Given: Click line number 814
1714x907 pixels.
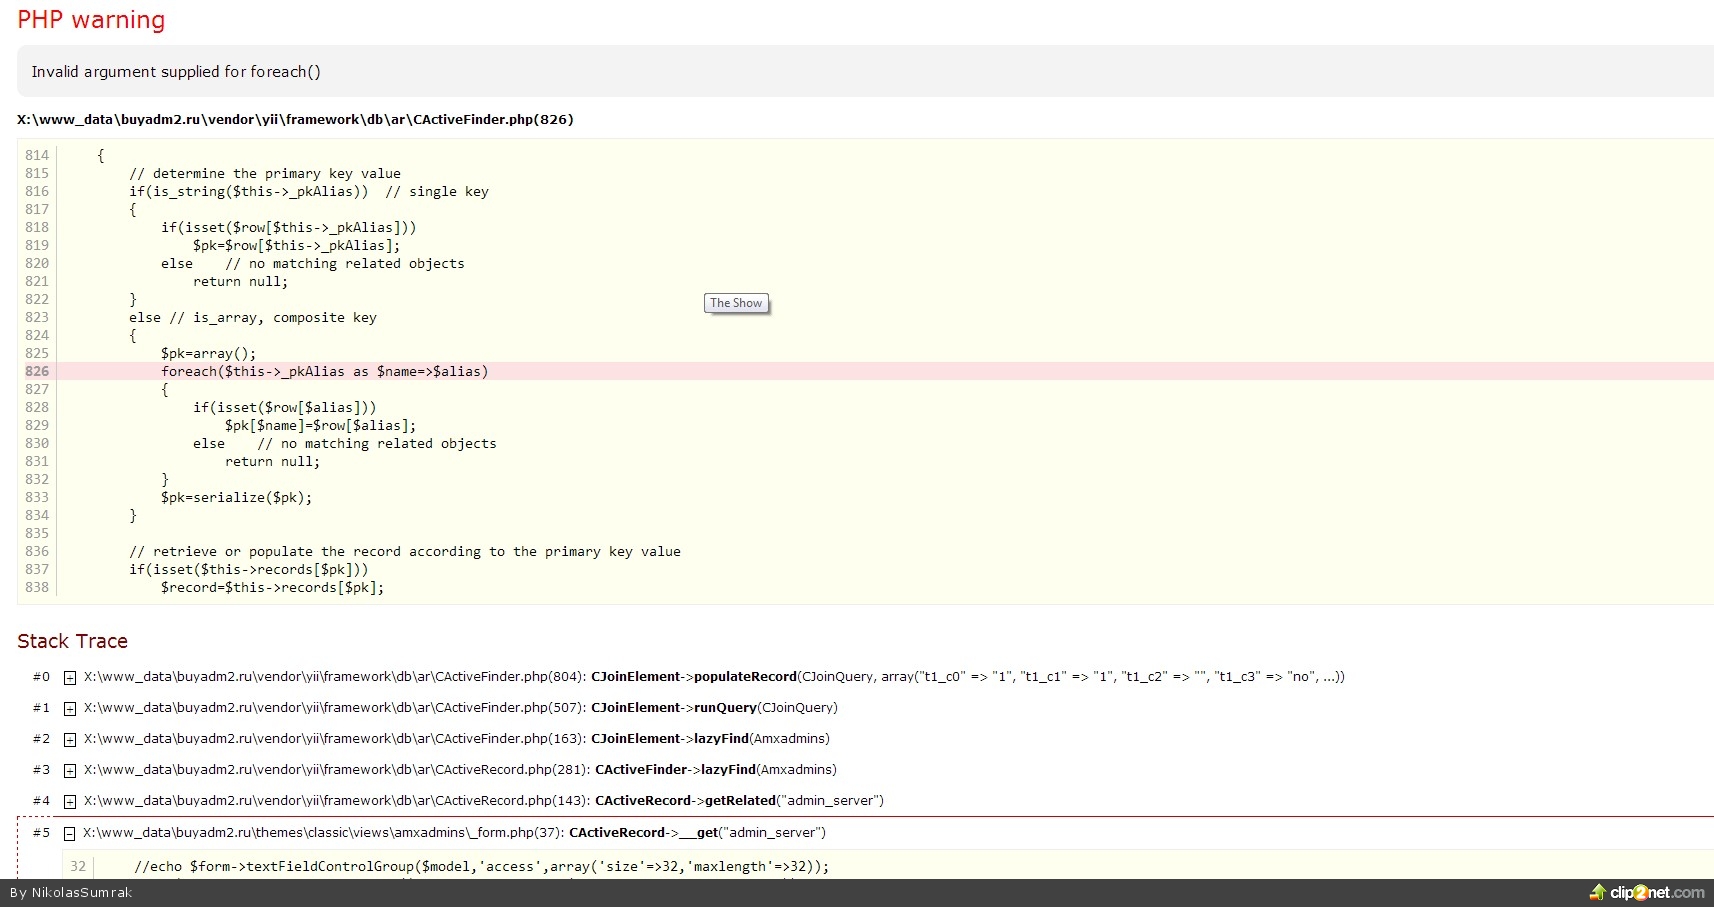Looking at the screenshot, I should coord(37,155).
